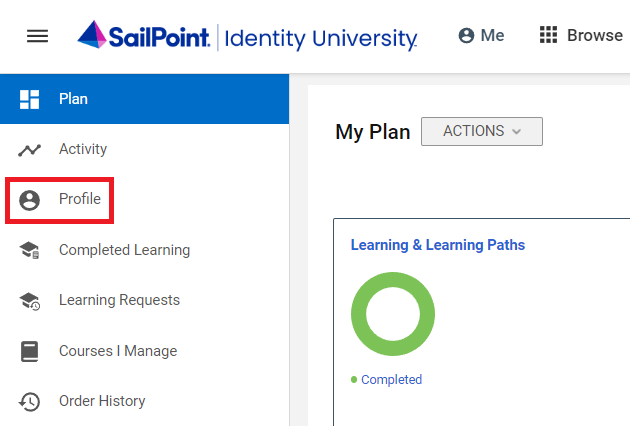Click the SailPoint logo
This screenshot has height=426, width=630.
tap(144, 37)
